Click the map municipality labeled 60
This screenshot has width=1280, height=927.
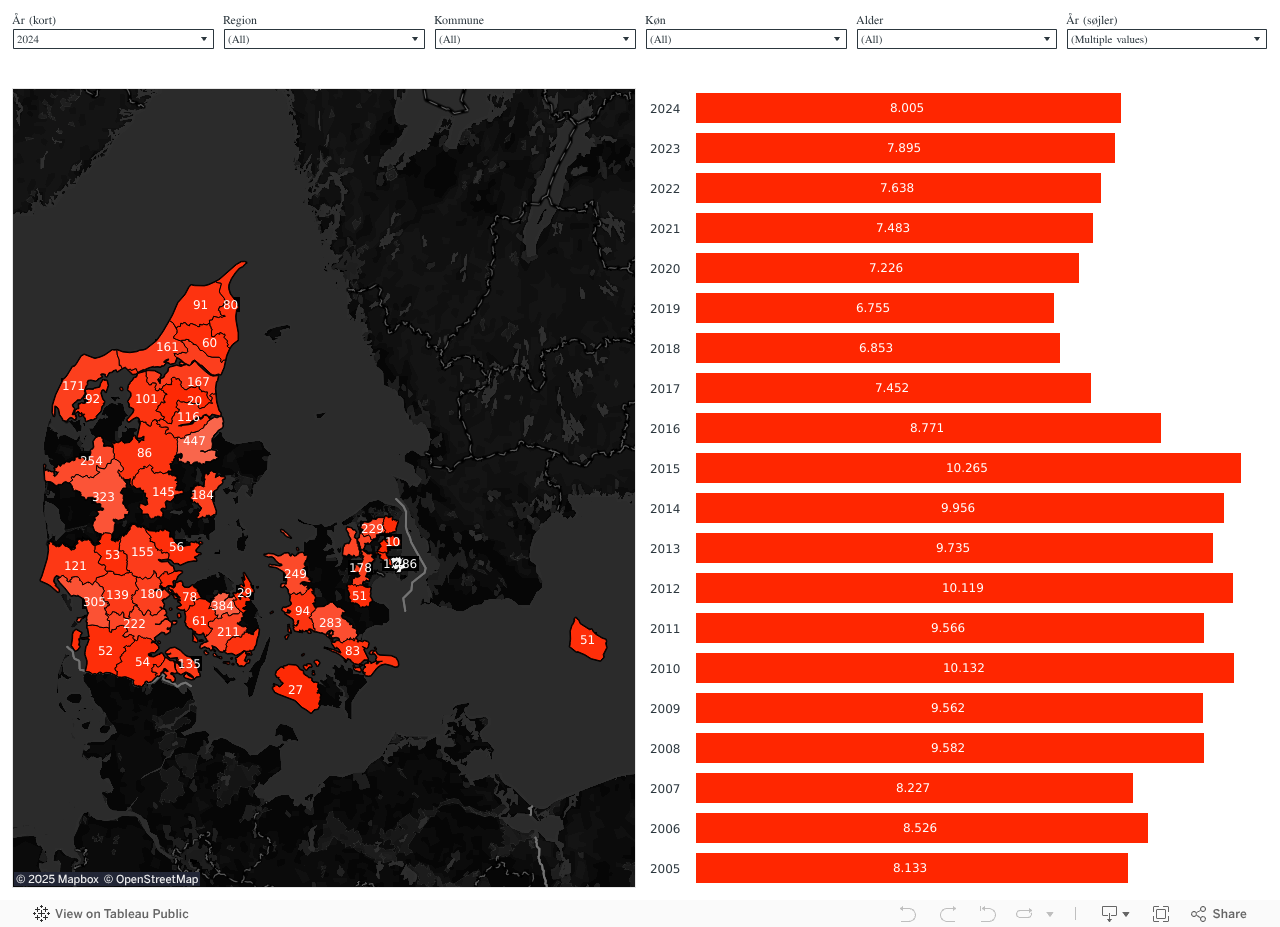tap(209, 343)
